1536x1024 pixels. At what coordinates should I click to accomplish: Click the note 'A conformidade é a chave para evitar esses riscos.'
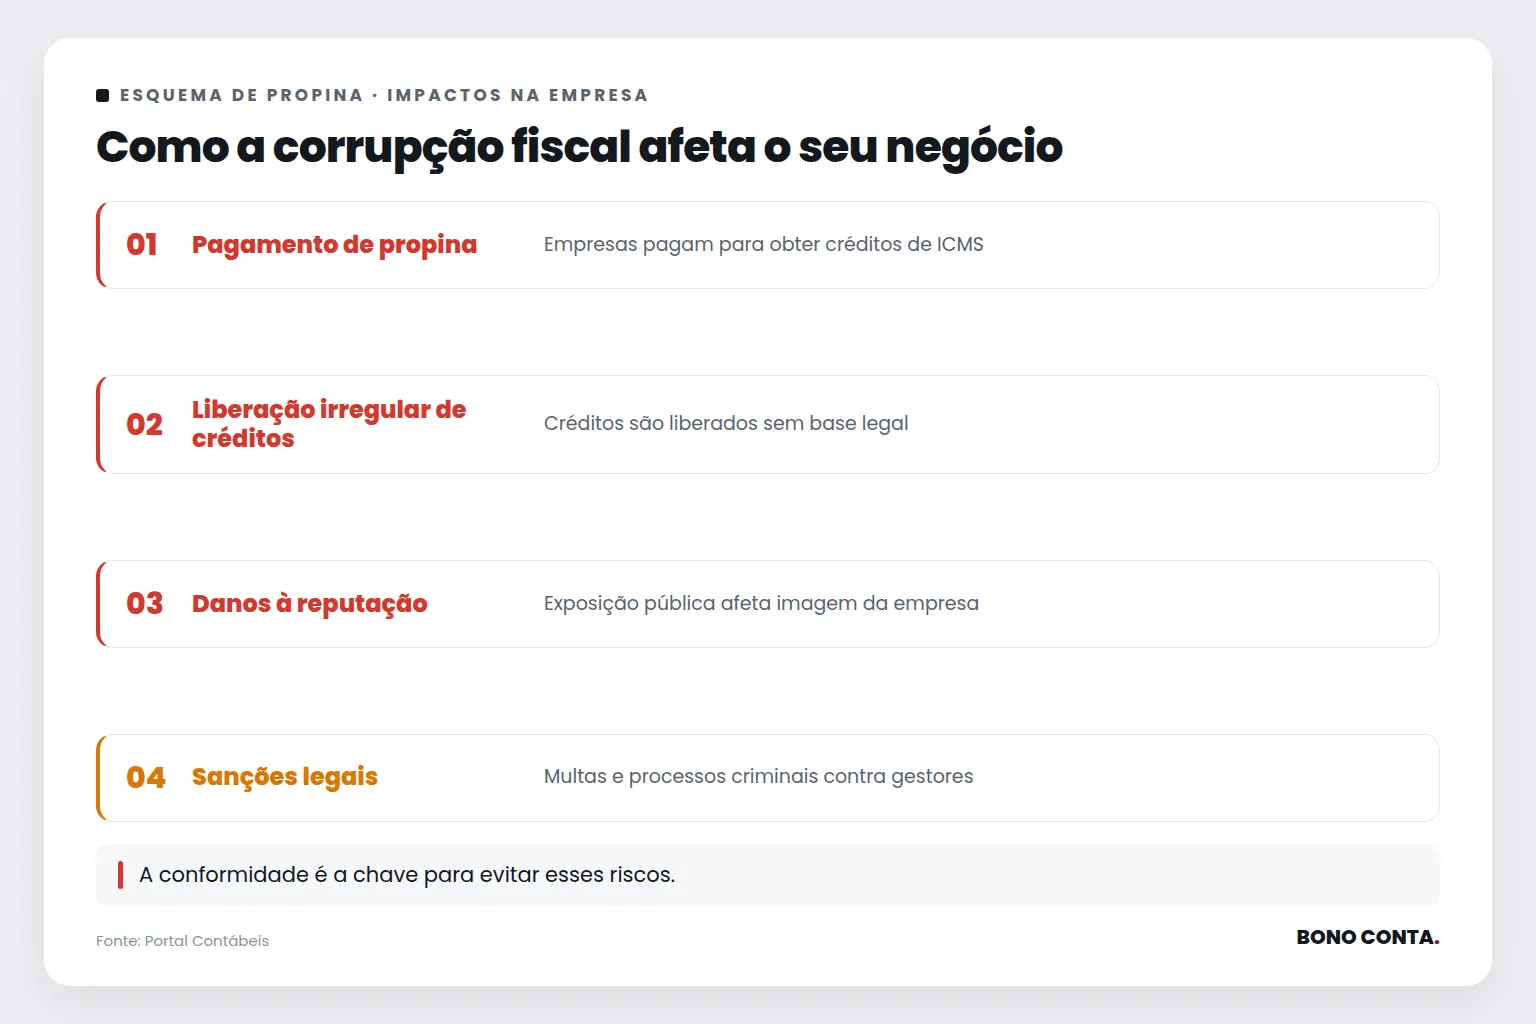pos(407,875)
